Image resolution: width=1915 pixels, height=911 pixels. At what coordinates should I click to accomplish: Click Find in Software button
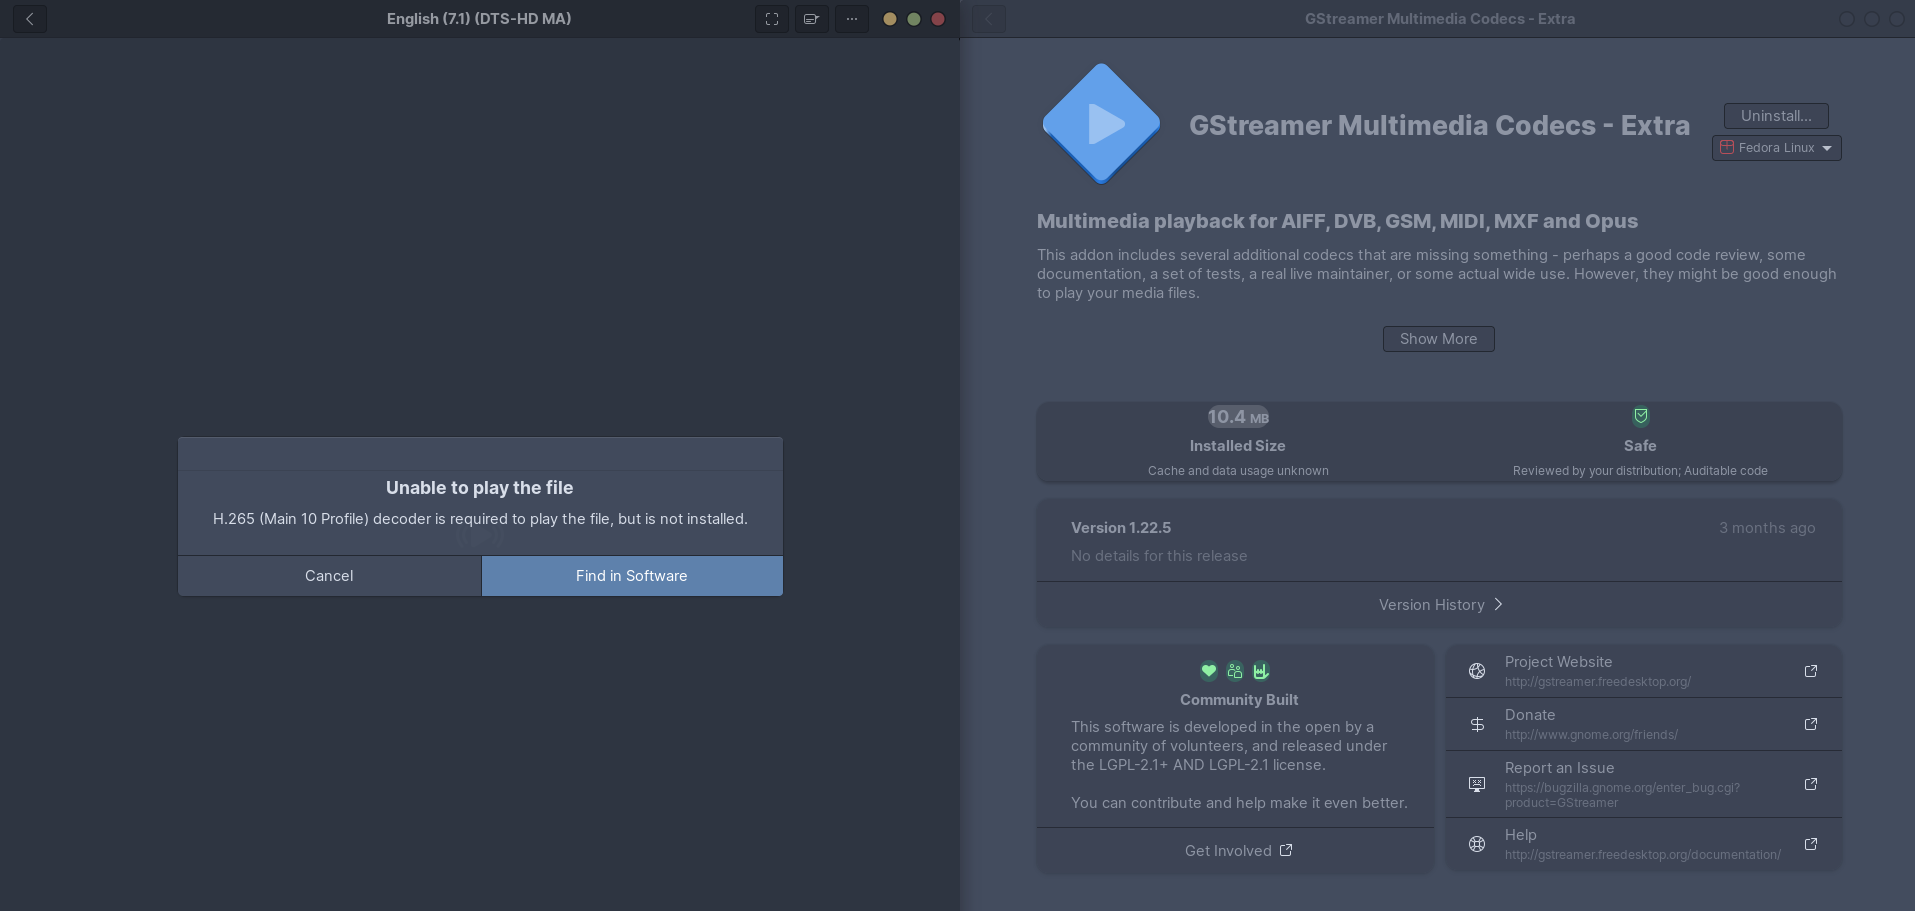(632, 576)
